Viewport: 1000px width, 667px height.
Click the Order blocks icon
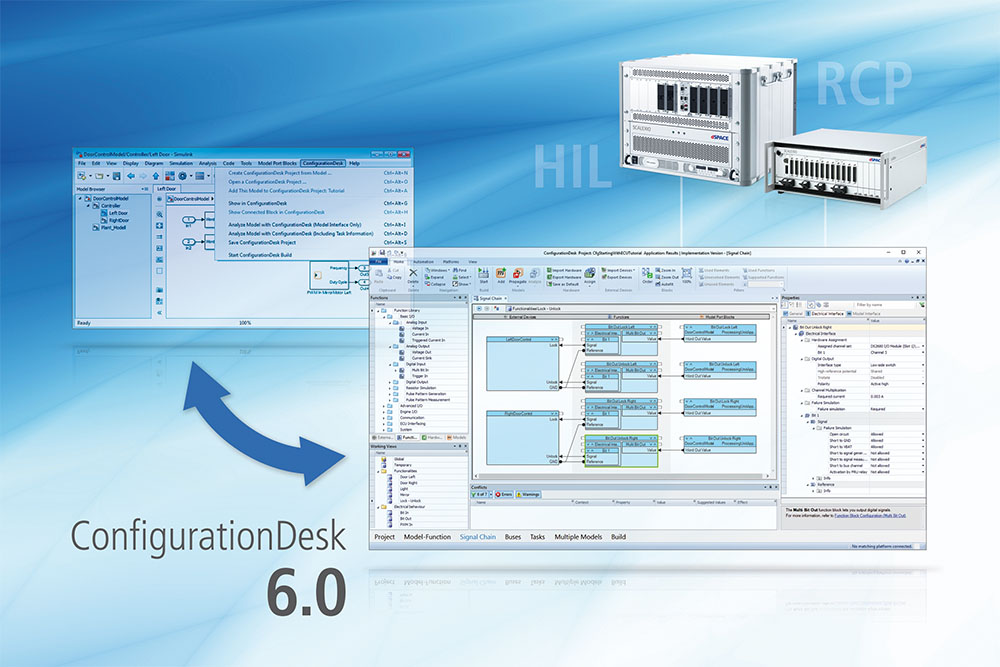pos(648,275)
